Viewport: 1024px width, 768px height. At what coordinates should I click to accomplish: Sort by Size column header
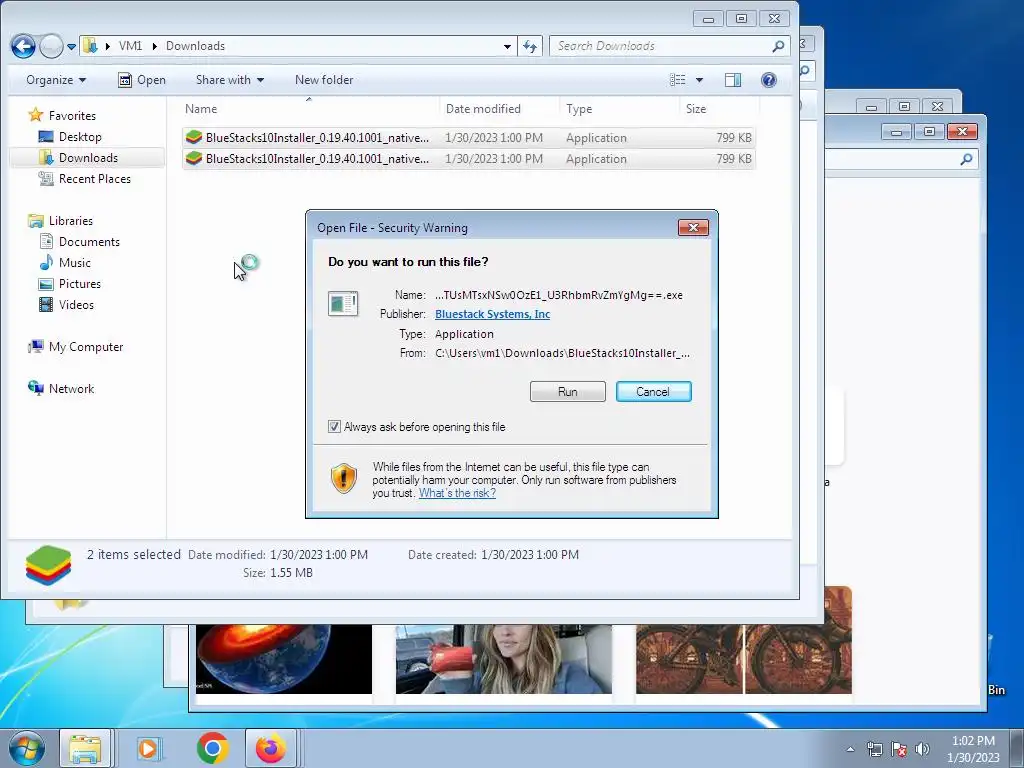(718, 109)
